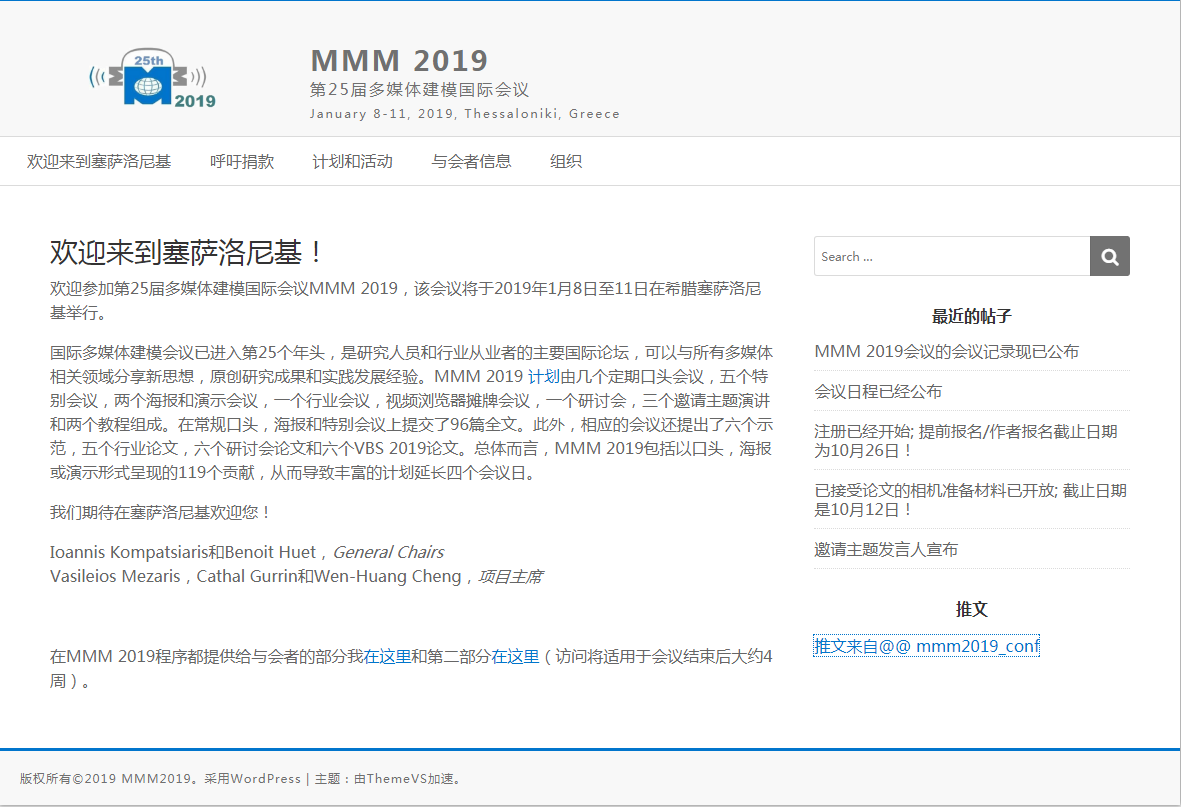Open tweets link 推文来自 mmm2019_conf

[x=926, y=646]
